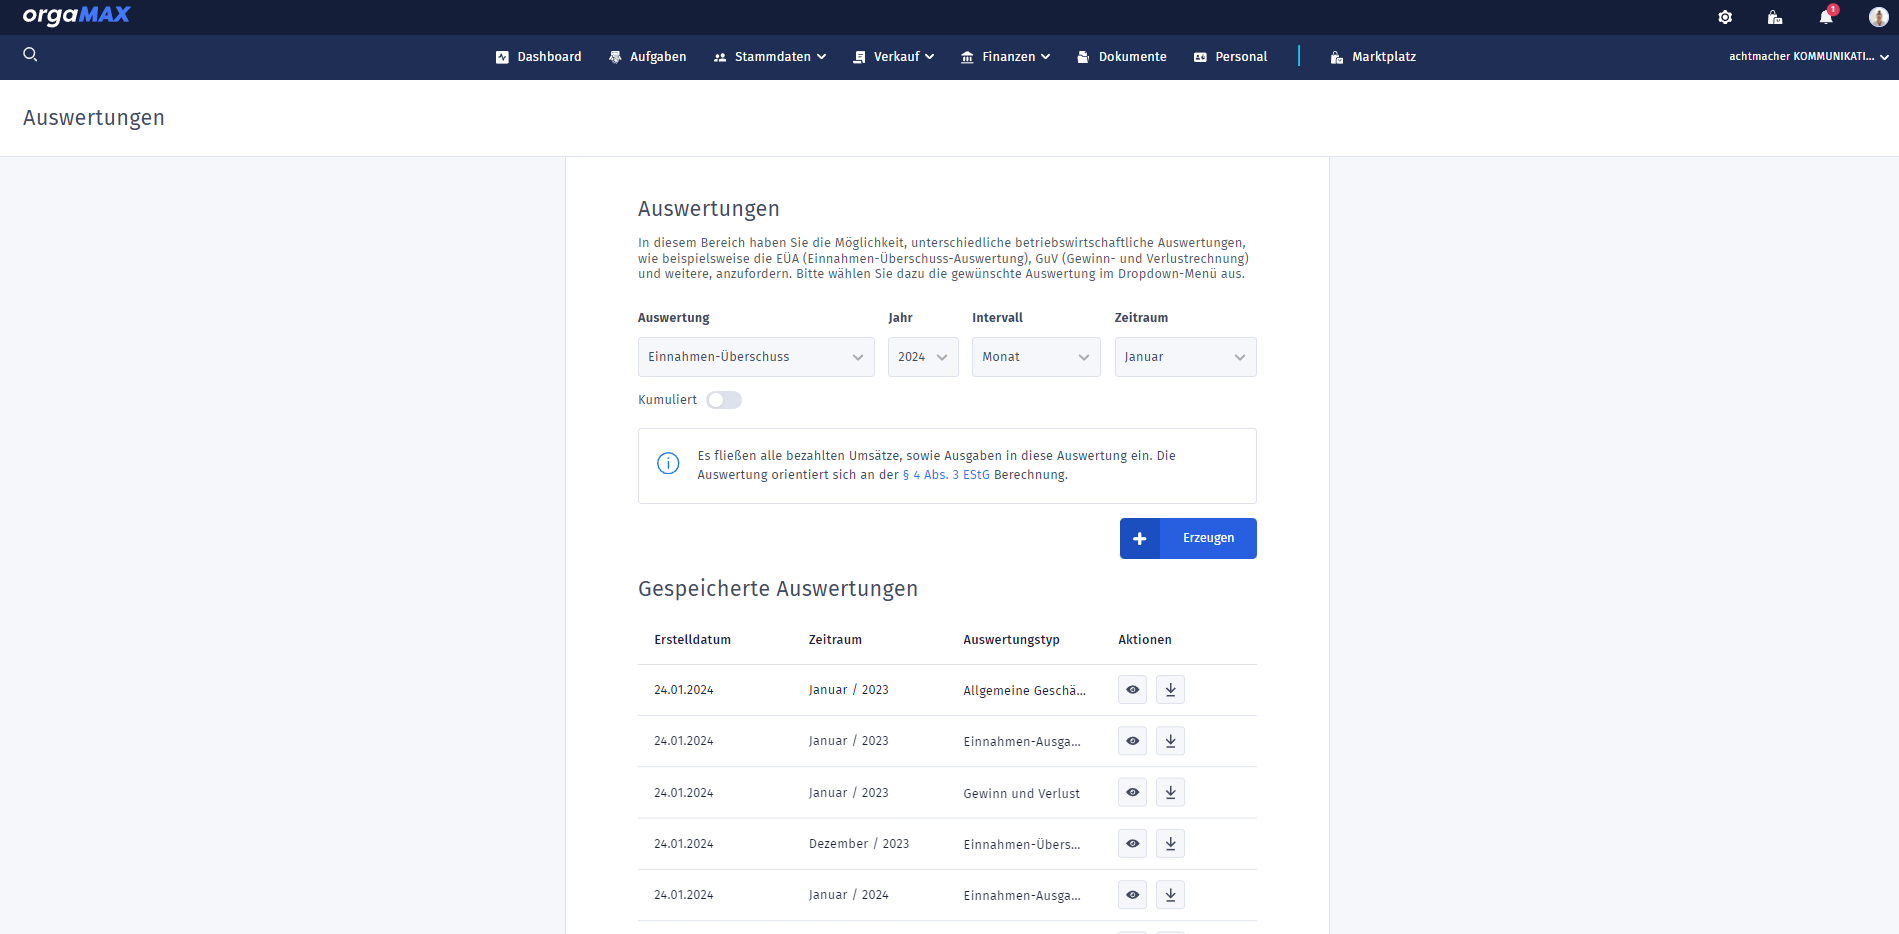Expand the Finanzen menu

pyautogui.click(x=1006, y=57)
